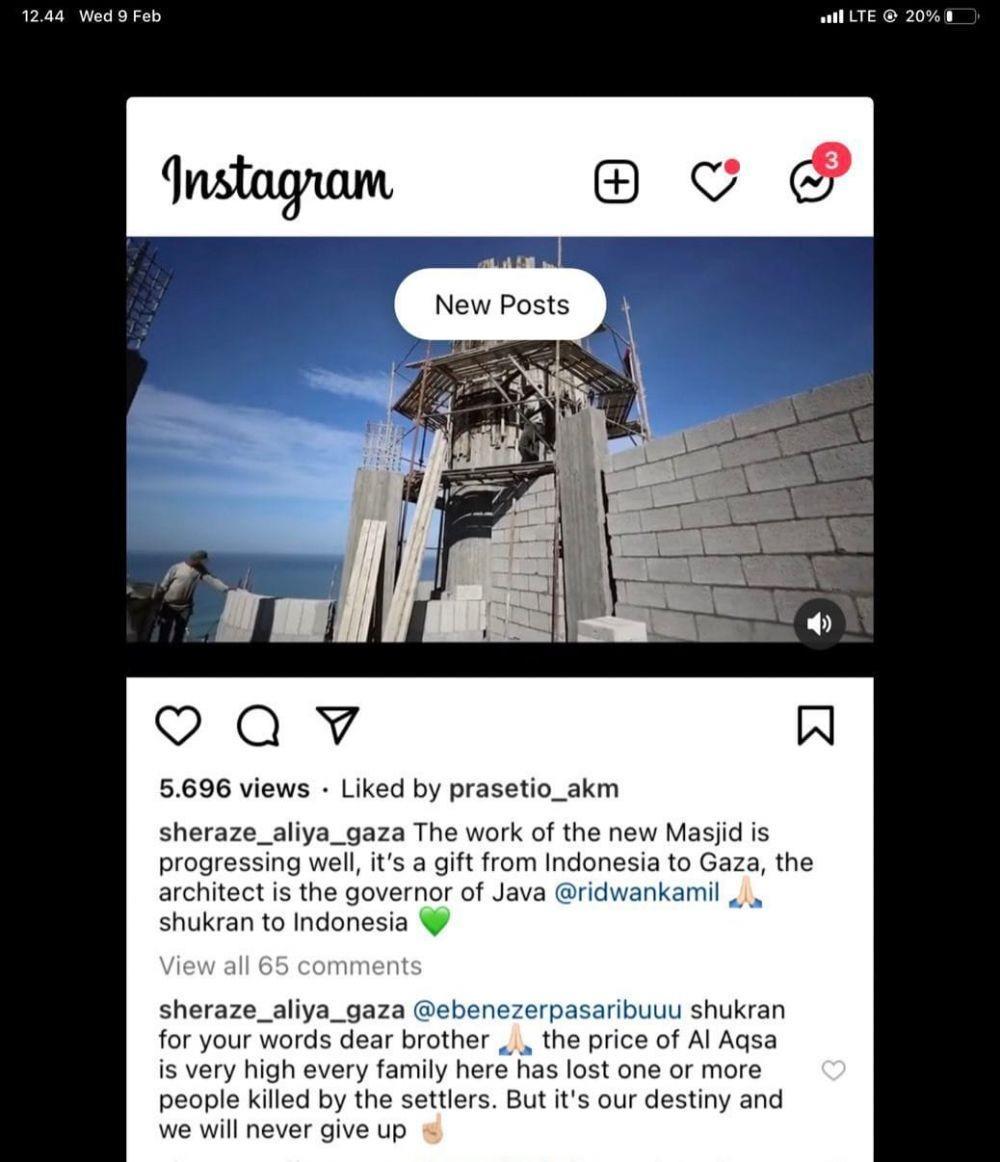1000x1162 pixels.
Task: Open the activity heart notifications icon
Action: (715, 180)
